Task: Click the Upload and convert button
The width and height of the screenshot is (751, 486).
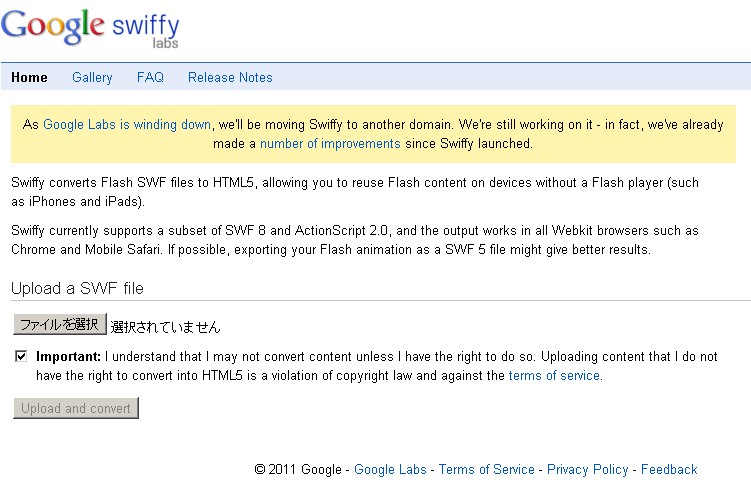Action: click(x=76, y=408)
